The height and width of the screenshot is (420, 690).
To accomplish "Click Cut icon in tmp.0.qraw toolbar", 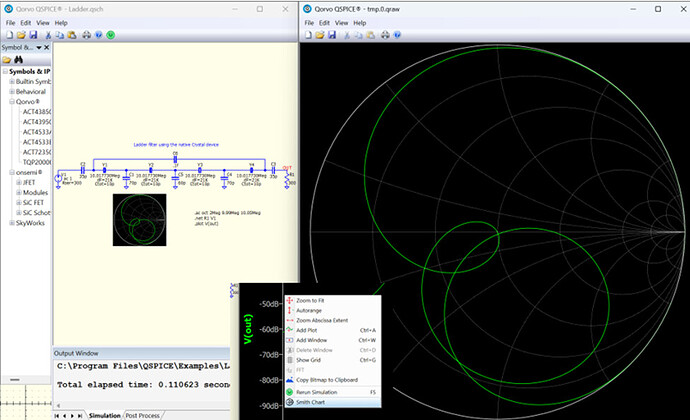I will pos(347,35).
